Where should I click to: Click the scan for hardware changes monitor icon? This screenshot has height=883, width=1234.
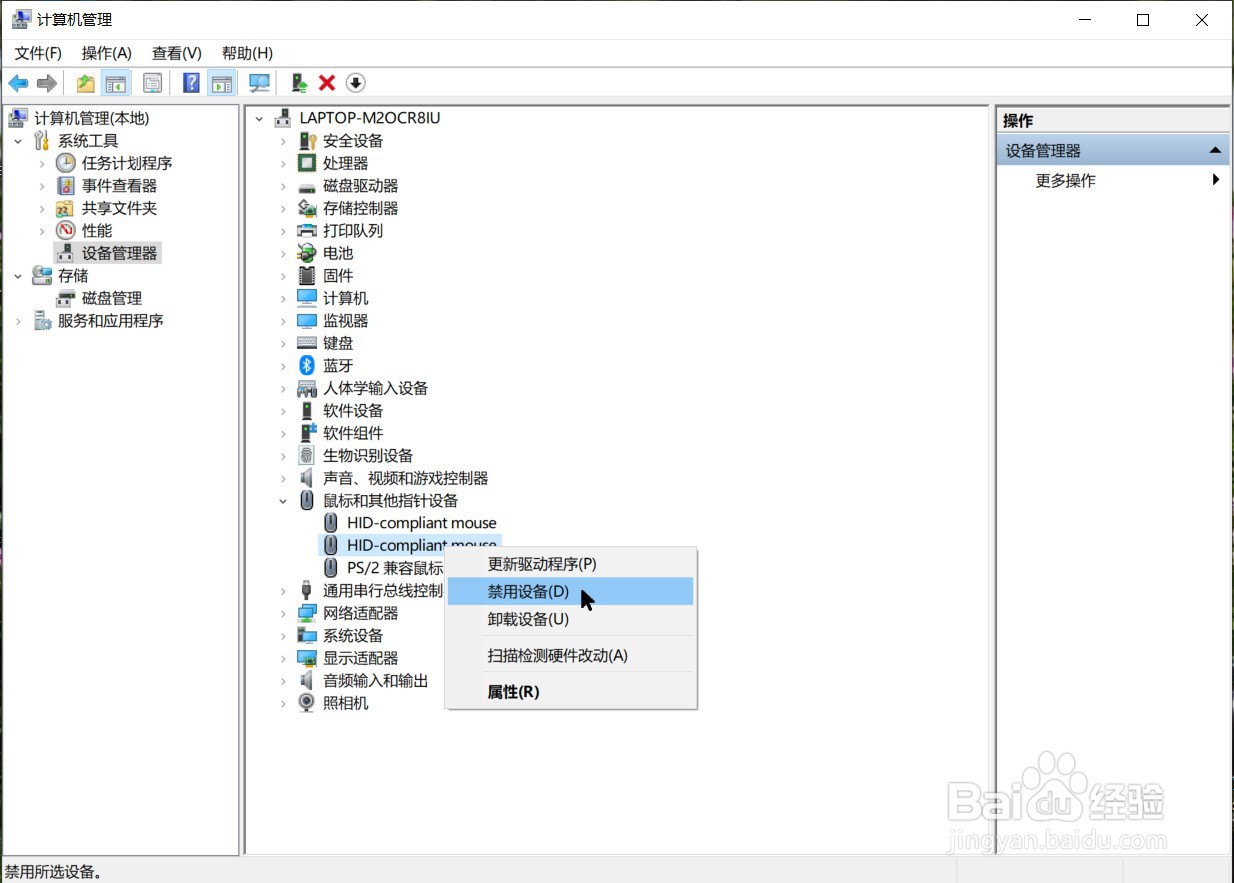(259, 83)
